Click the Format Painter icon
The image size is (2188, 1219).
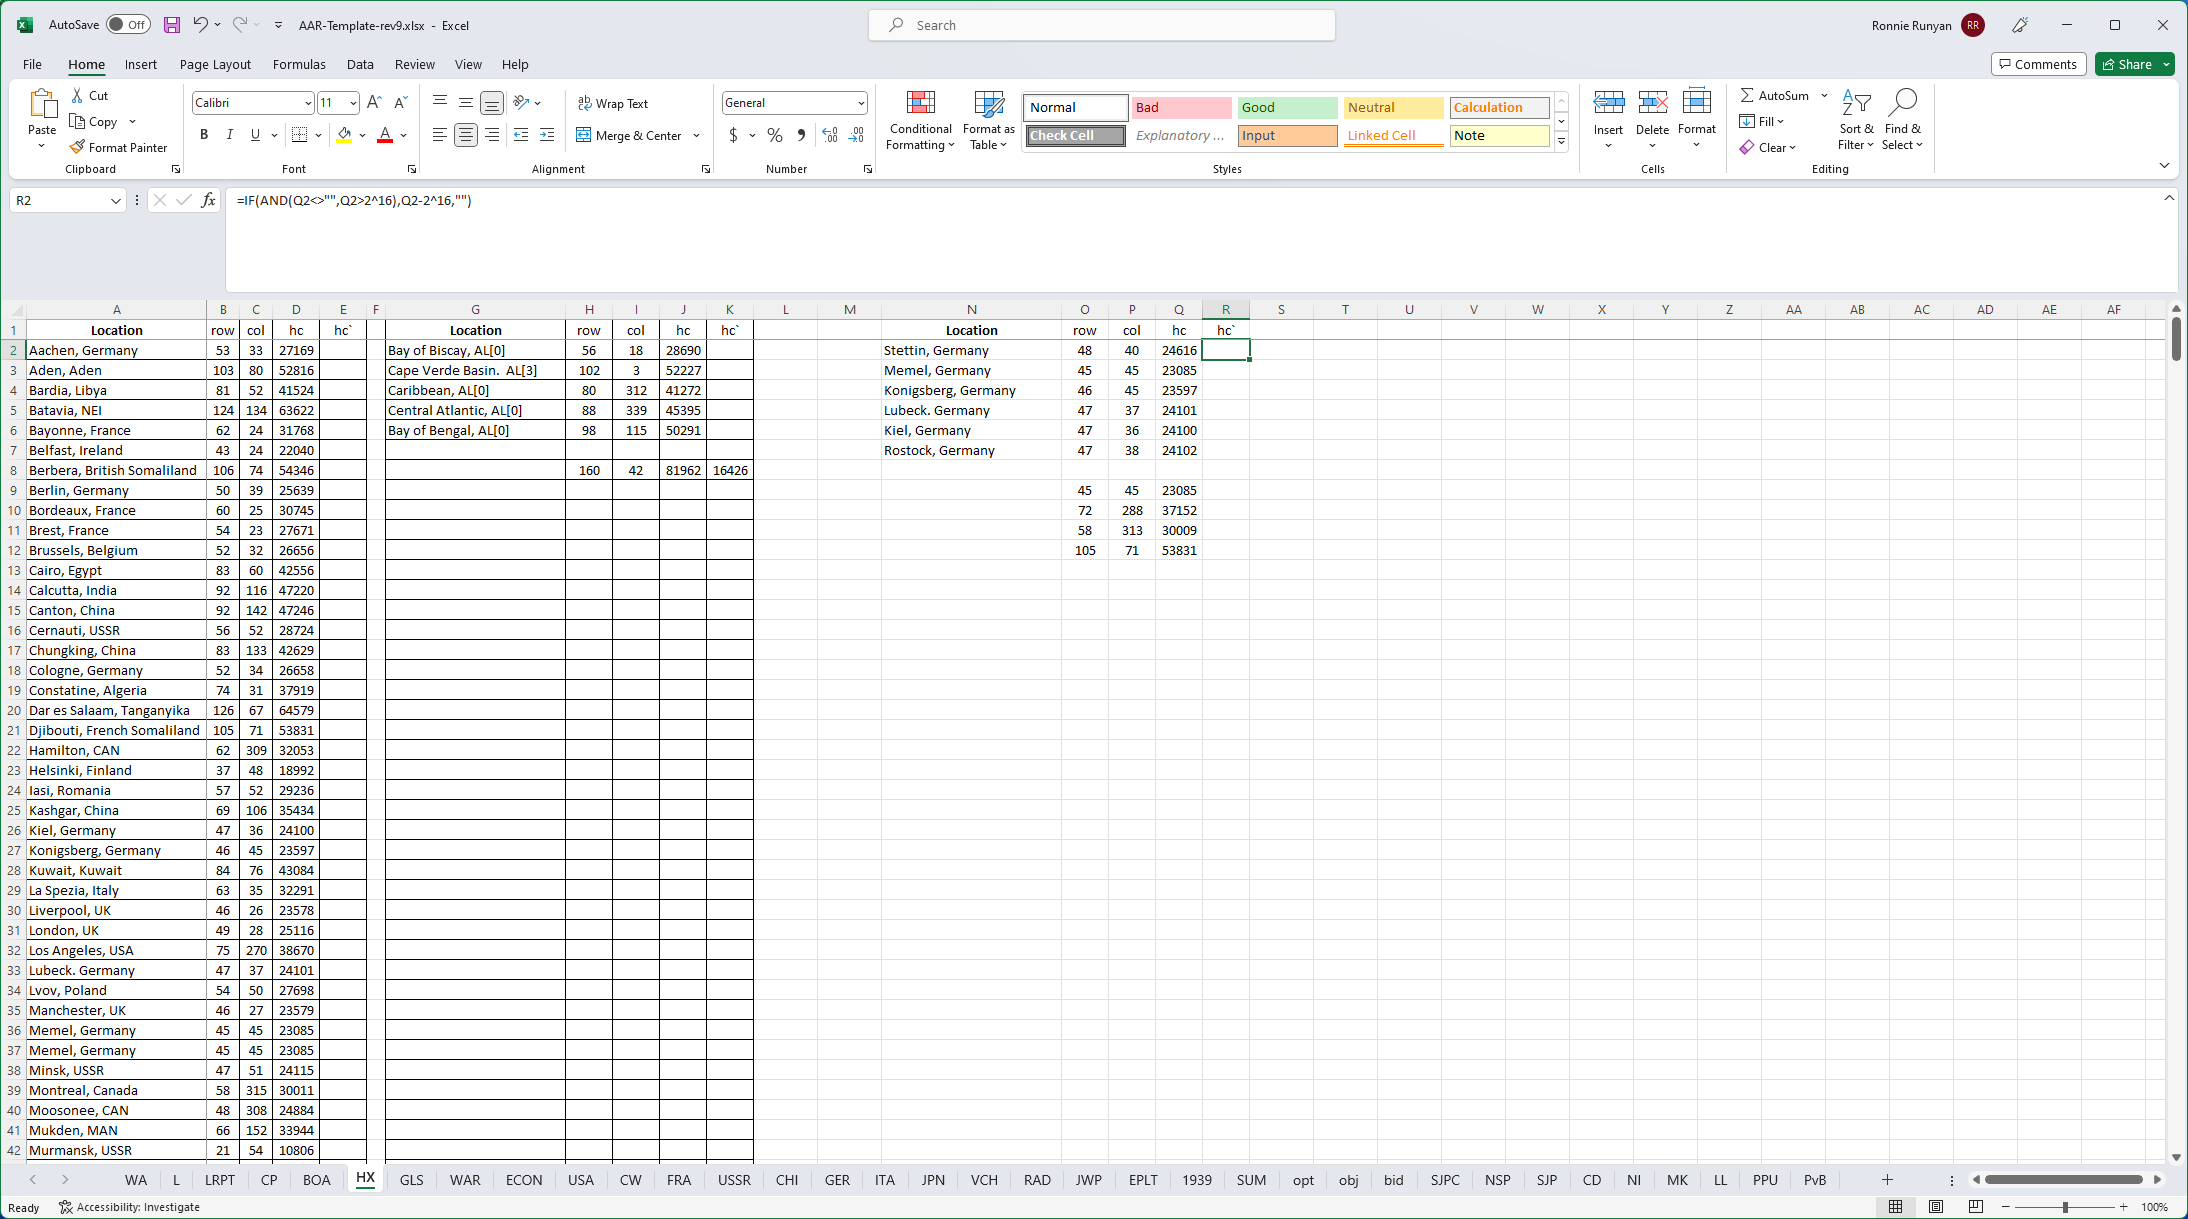pyautogui.click(x=78, y=147)
